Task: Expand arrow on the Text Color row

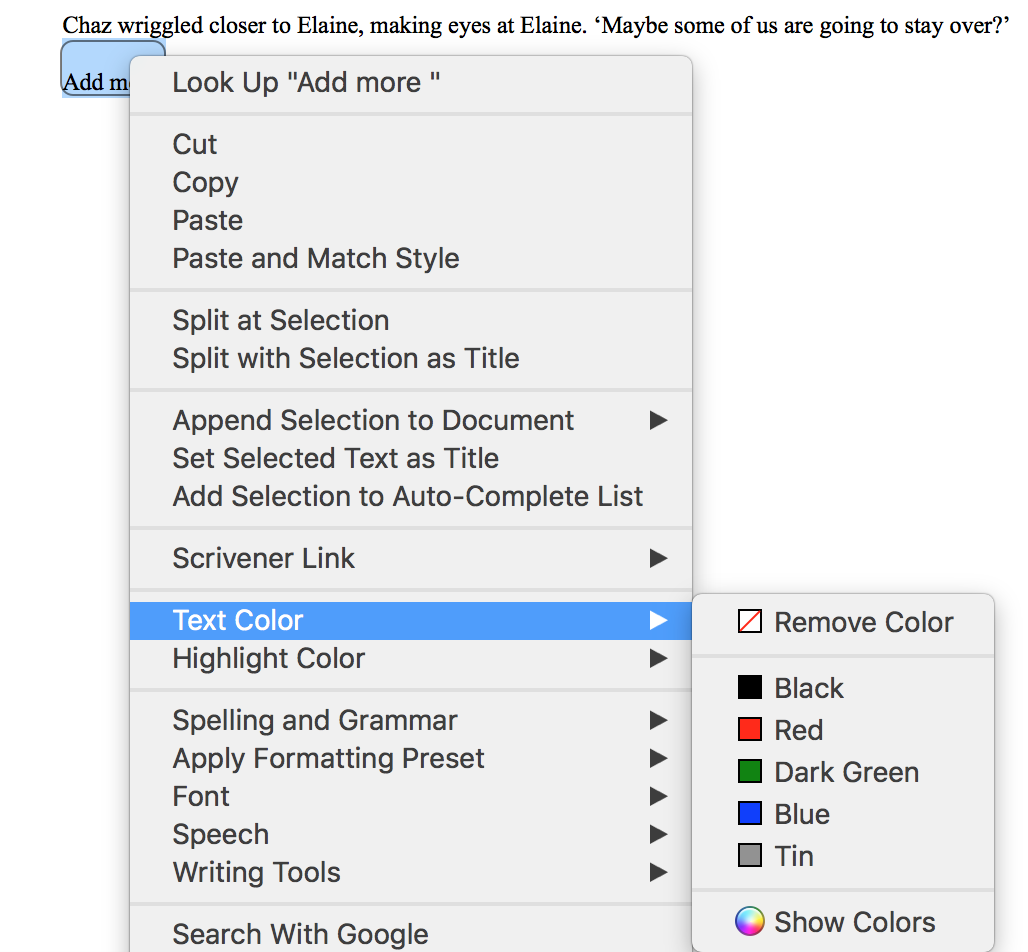Action: [x=658, y=620]
